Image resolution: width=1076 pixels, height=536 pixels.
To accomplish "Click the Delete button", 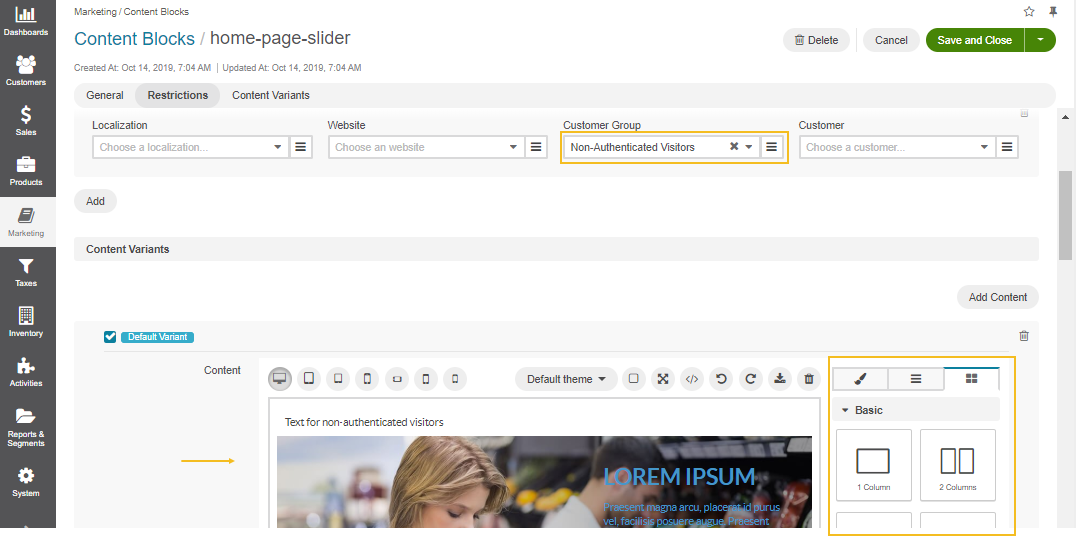I will (x=816, y=40).
